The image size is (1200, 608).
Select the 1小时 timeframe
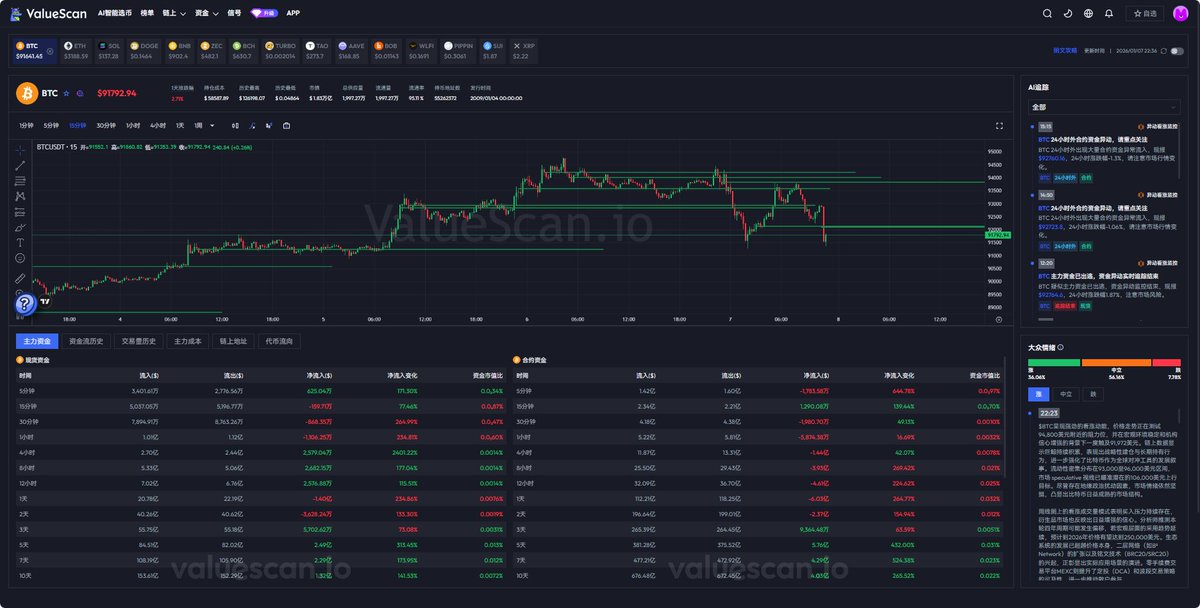133,125
